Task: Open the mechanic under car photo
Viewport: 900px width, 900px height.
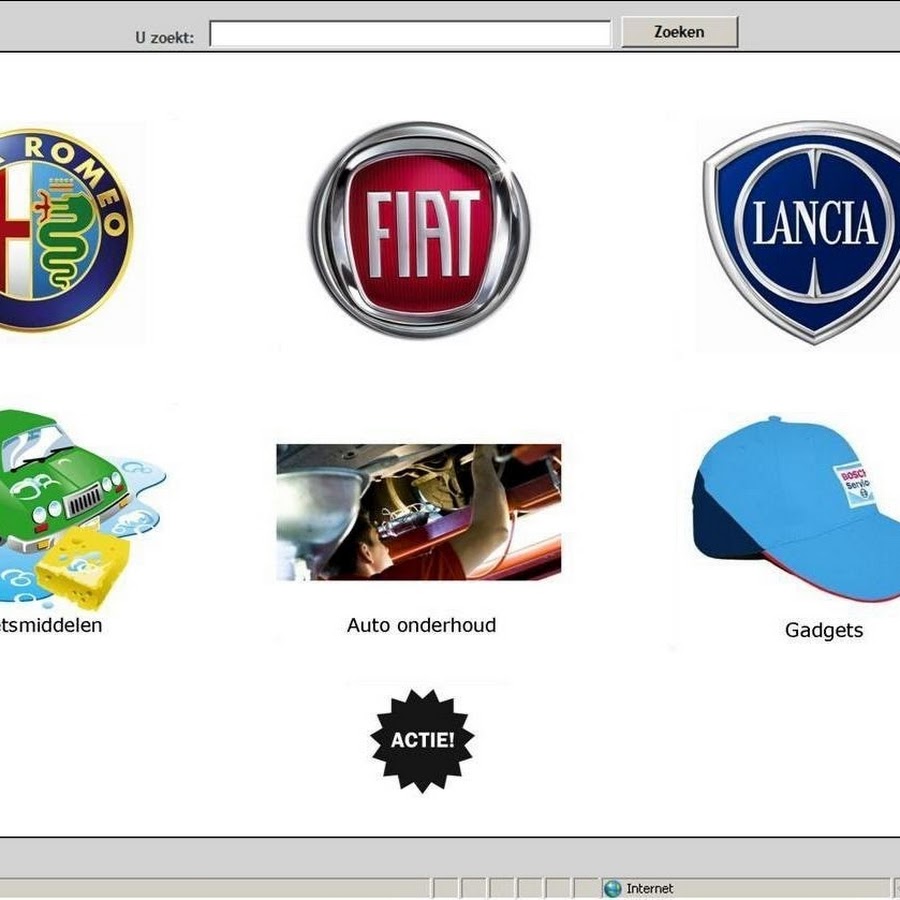Action: 419,512
